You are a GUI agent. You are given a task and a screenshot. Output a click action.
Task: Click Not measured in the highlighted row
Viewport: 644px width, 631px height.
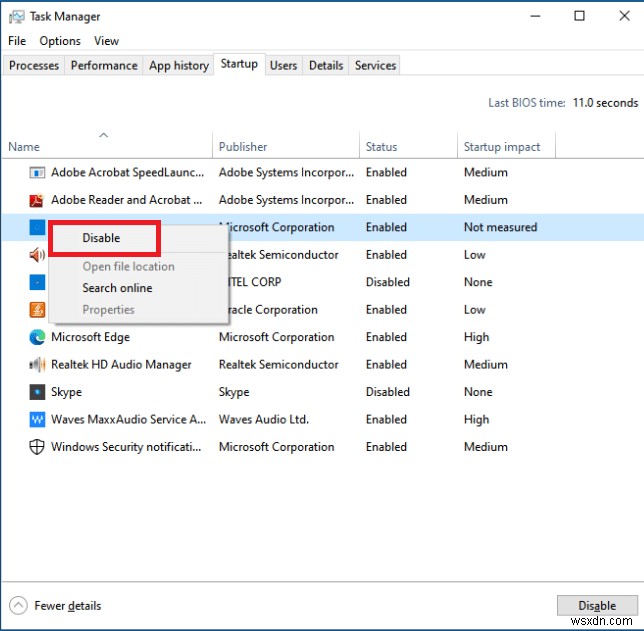tap(500, 227)
